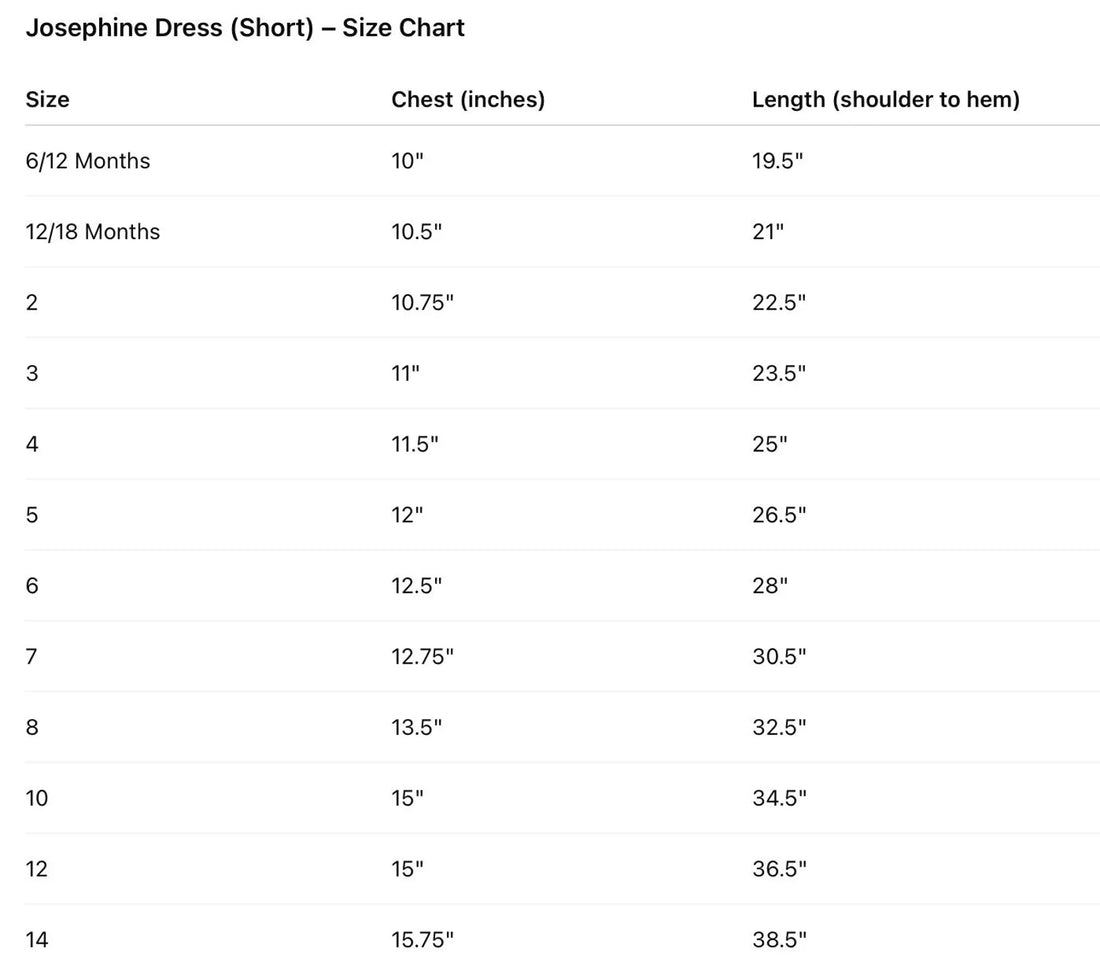Viewport: 1100px width, 974px height.
Task: Click the 12.75" chest value for size 7
Action: tap(422, 657)
